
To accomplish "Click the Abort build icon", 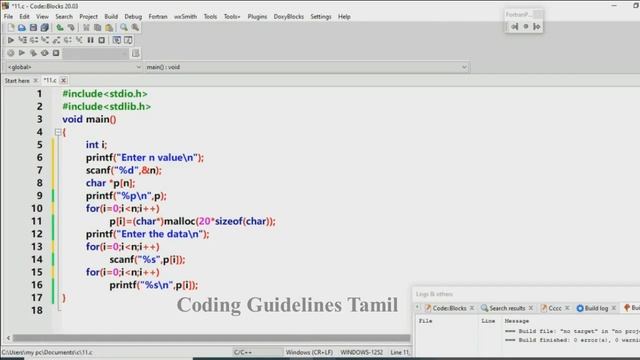I will (56, 53).
